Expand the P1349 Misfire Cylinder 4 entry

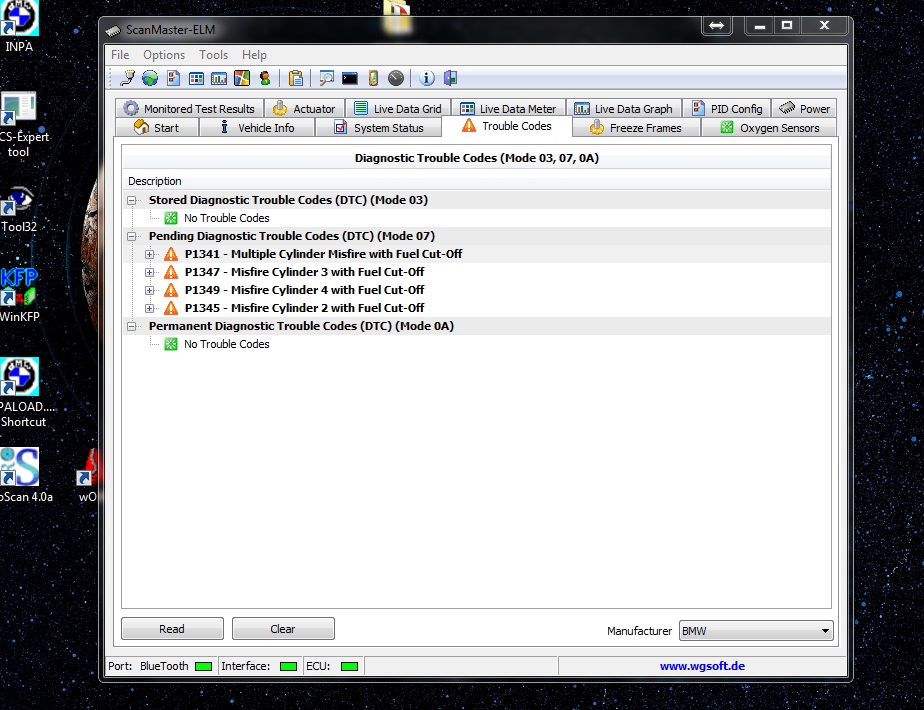coord(150,290)
